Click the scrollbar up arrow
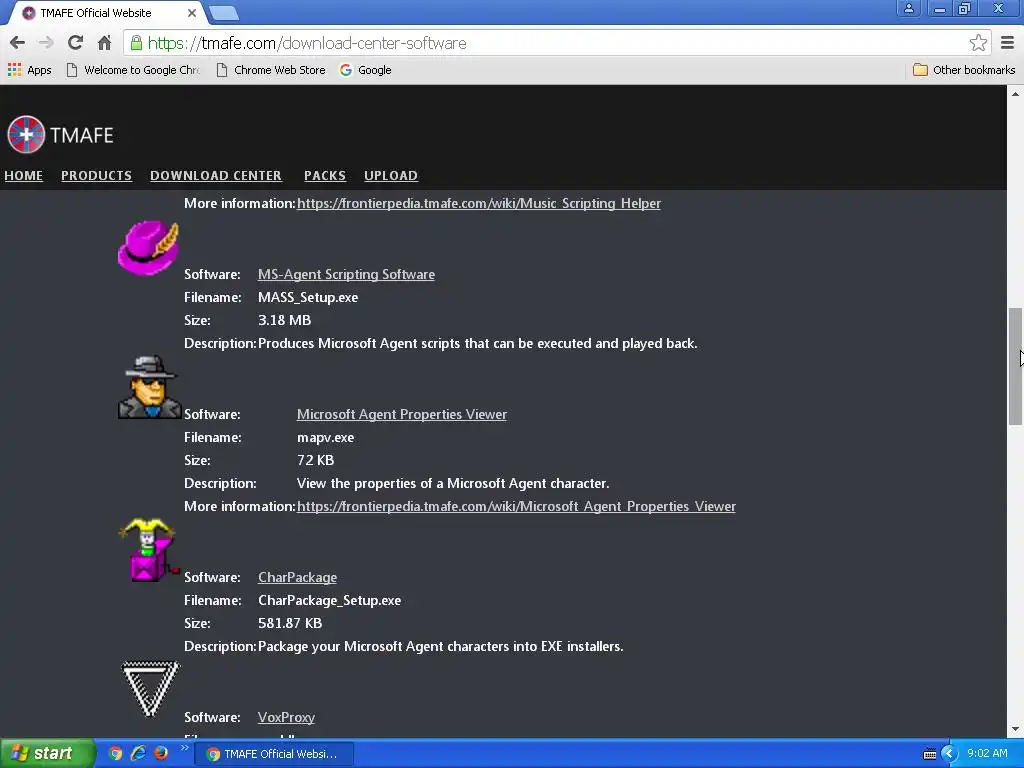 1015,93
